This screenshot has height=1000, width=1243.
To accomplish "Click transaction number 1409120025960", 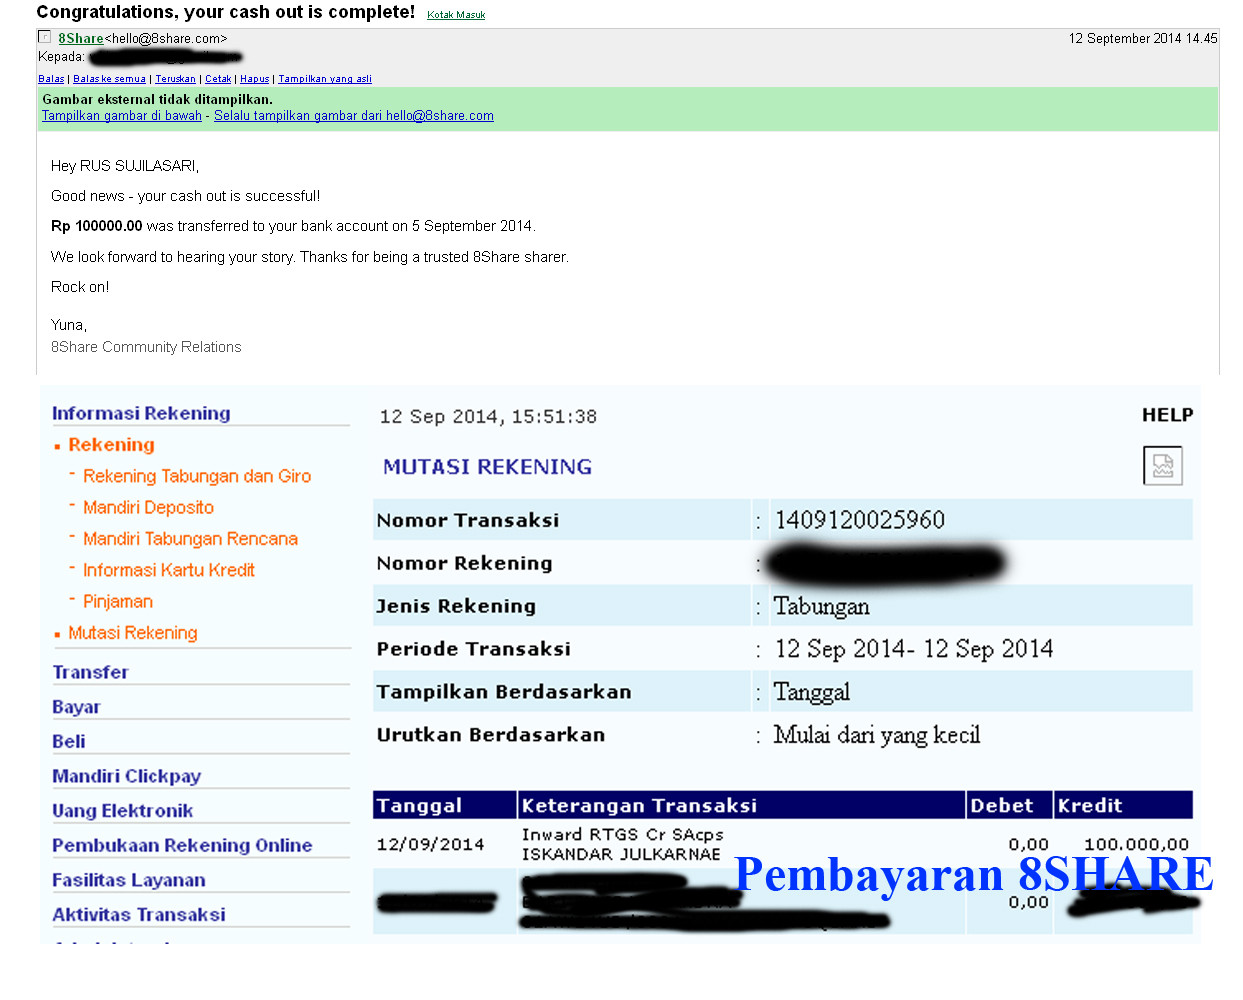I will (860, 520).
